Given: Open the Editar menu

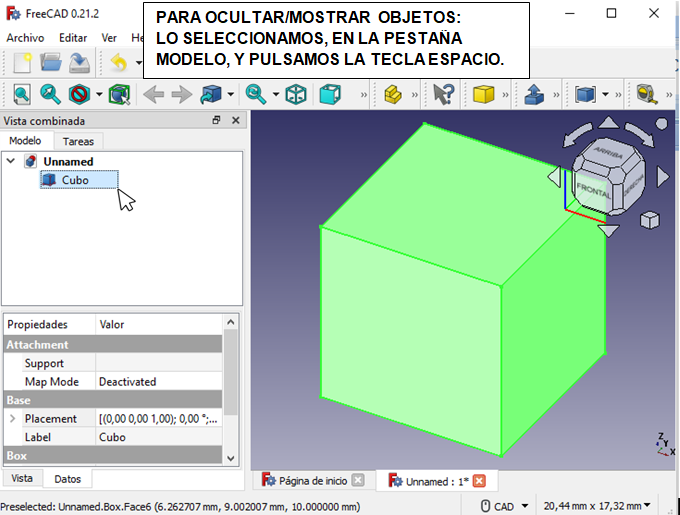Looking at the screenshot, I should tap(73, 37).
